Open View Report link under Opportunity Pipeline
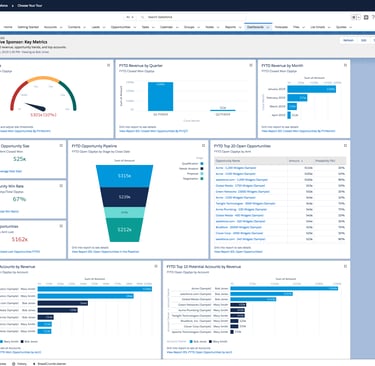The width and height of the screenshot is (375, 366). [106, 252]
